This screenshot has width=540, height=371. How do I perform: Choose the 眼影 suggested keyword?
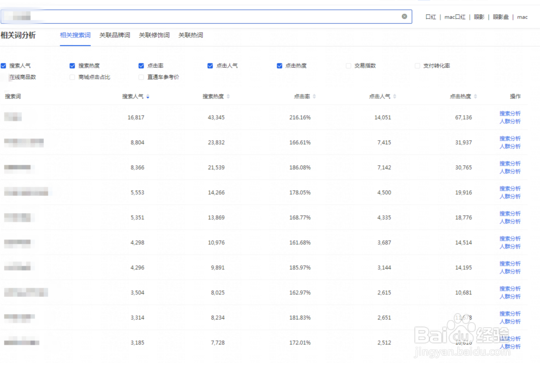pos(479,17)
